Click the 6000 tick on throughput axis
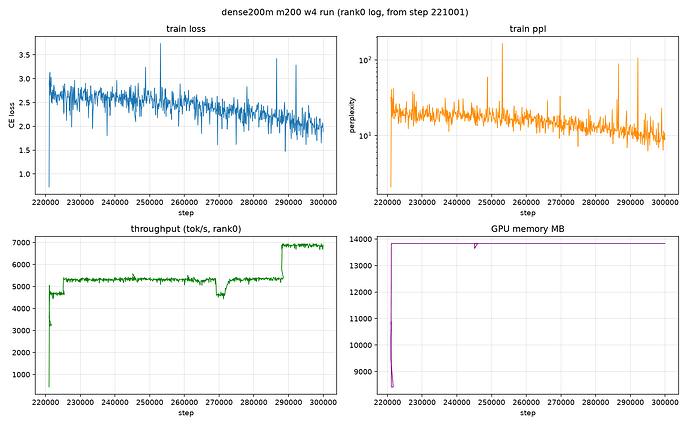 click(22, 265)
